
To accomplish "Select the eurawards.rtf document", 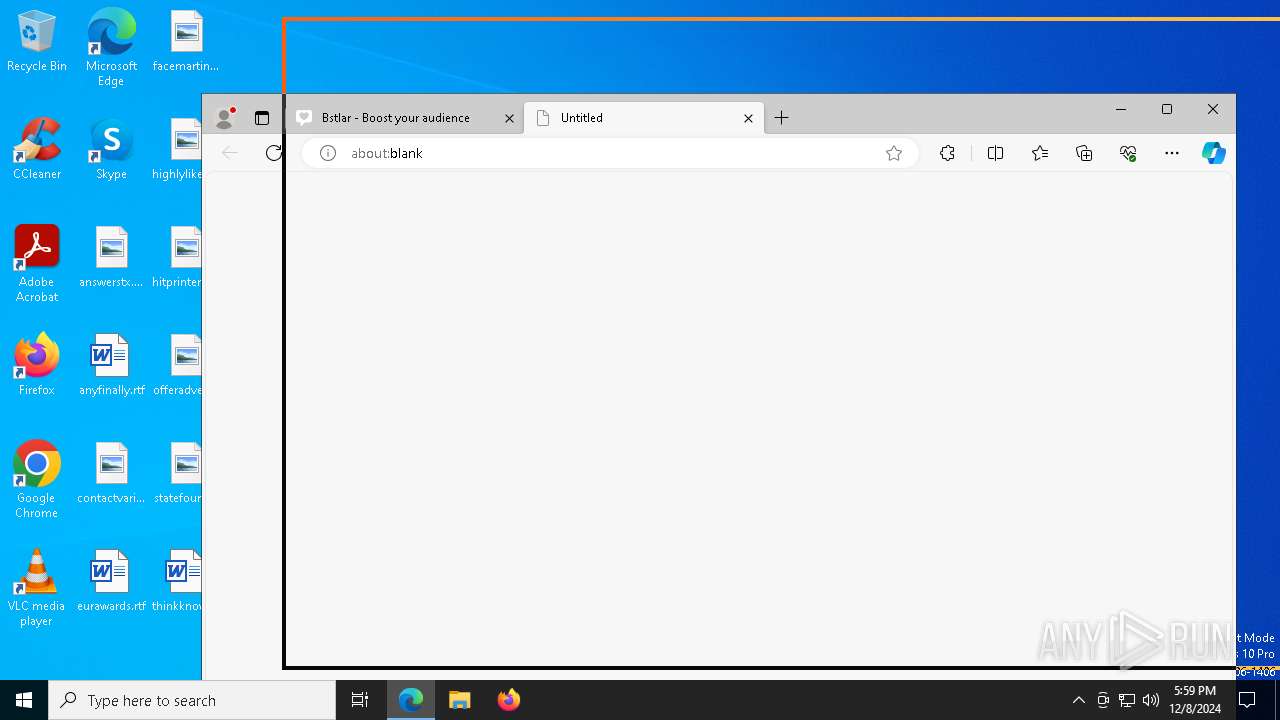I will [111, 582].
